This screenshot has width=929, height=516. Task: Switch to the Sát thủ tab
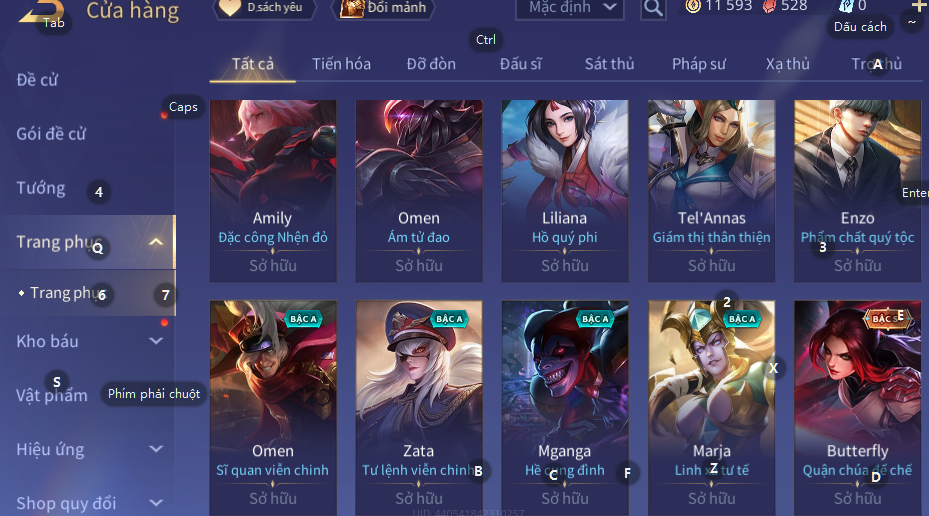[x=609, y=64]
